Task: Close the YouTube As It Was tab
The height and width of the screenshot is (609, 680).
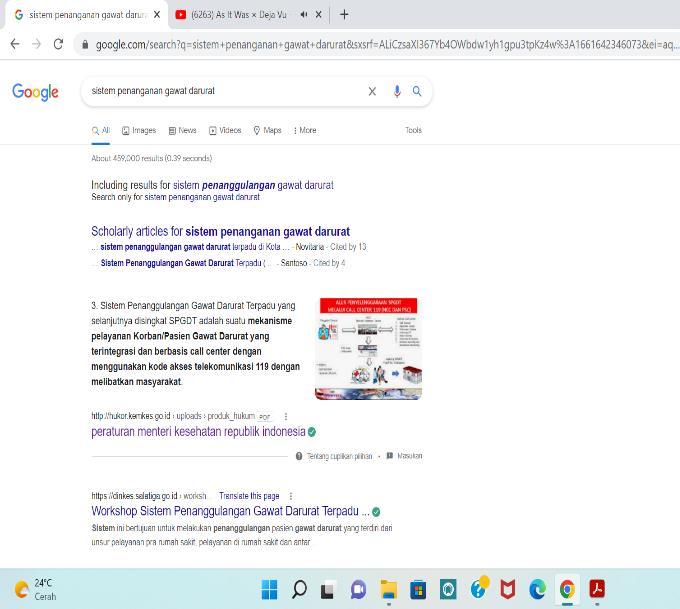Action: (318, 15)
